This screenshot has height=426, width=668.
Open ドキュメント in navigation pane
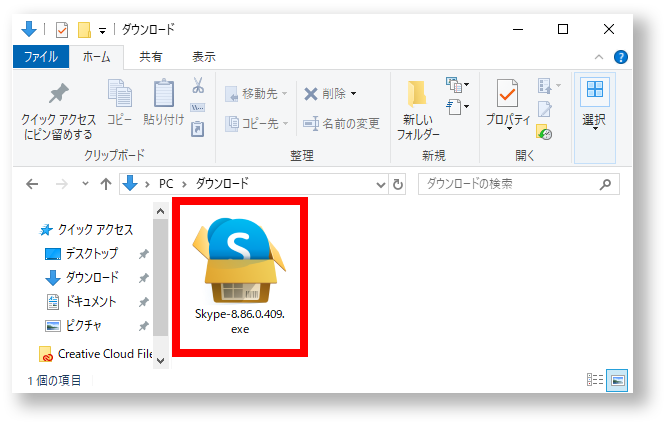(x=81, y=302)
